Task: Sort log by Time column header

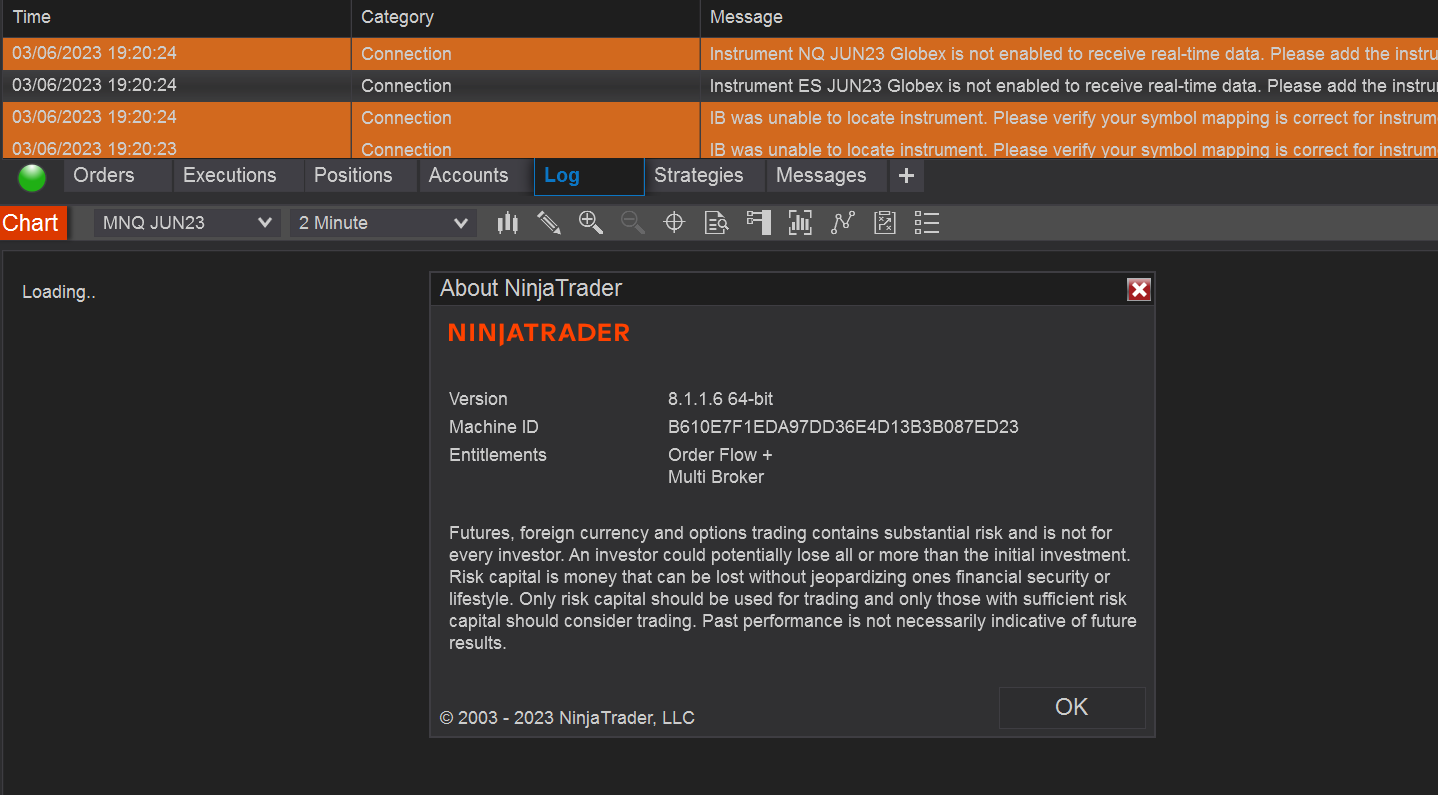Action: [176, 17]
